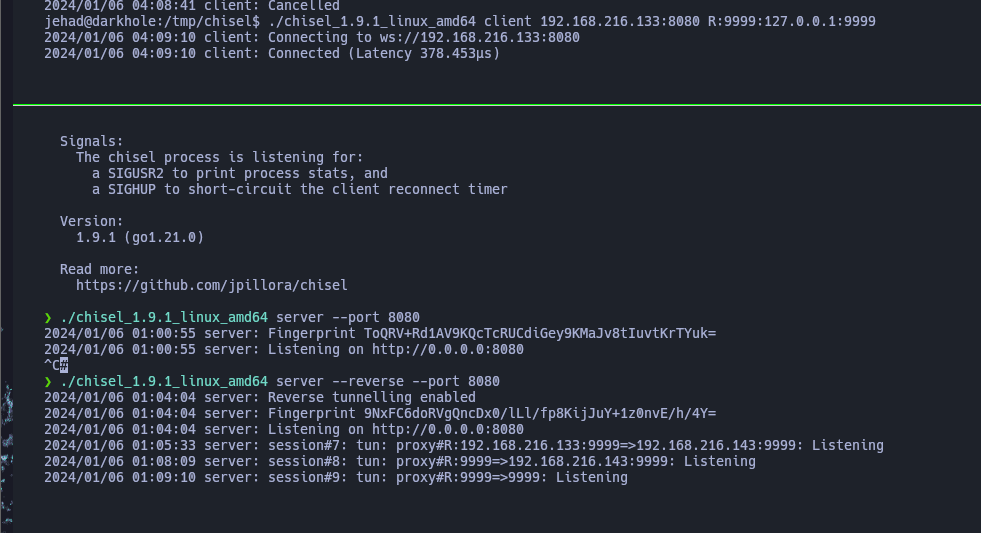Click the R:9999:127.0.0.1:9999 argument
Screen dimensions: 981x533
coord(791,21)
